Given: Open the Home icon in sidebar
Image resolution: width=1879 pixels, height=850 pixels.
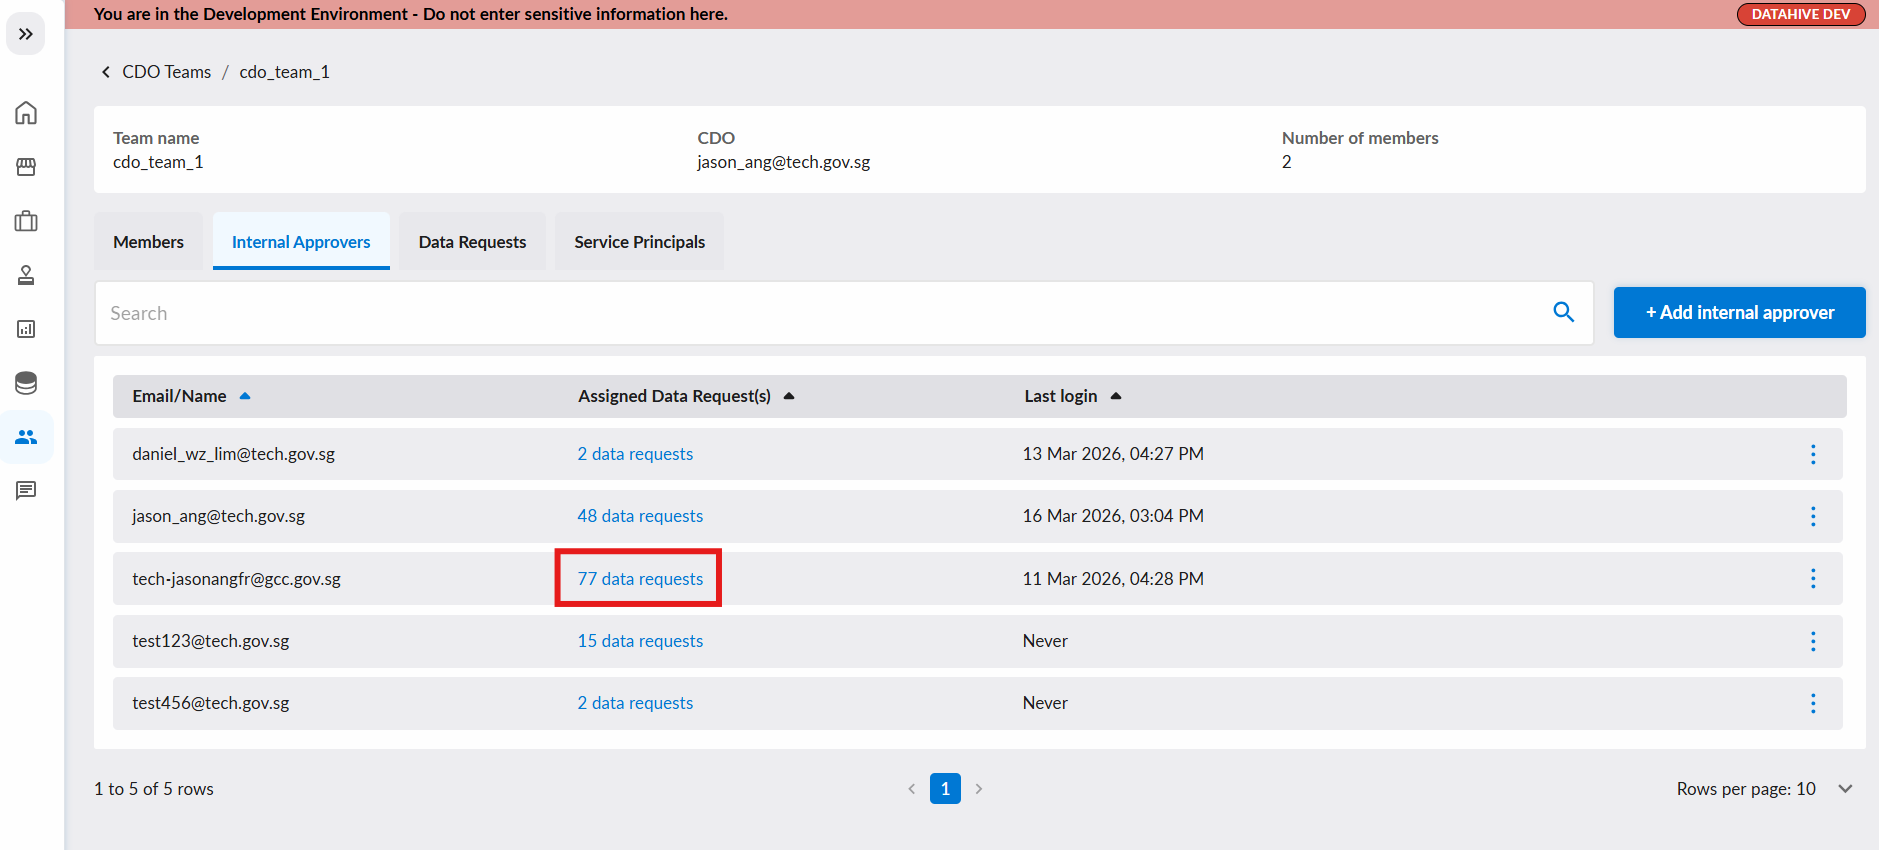Looking at the screenshot, I should [26, 113].
